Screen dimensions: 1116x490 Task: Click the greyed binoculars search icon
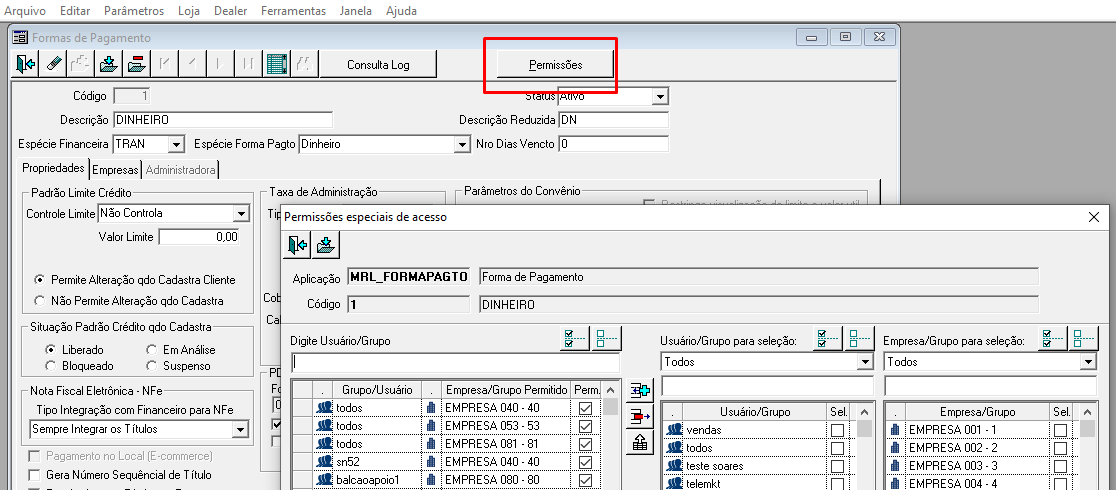click(303, 64)
